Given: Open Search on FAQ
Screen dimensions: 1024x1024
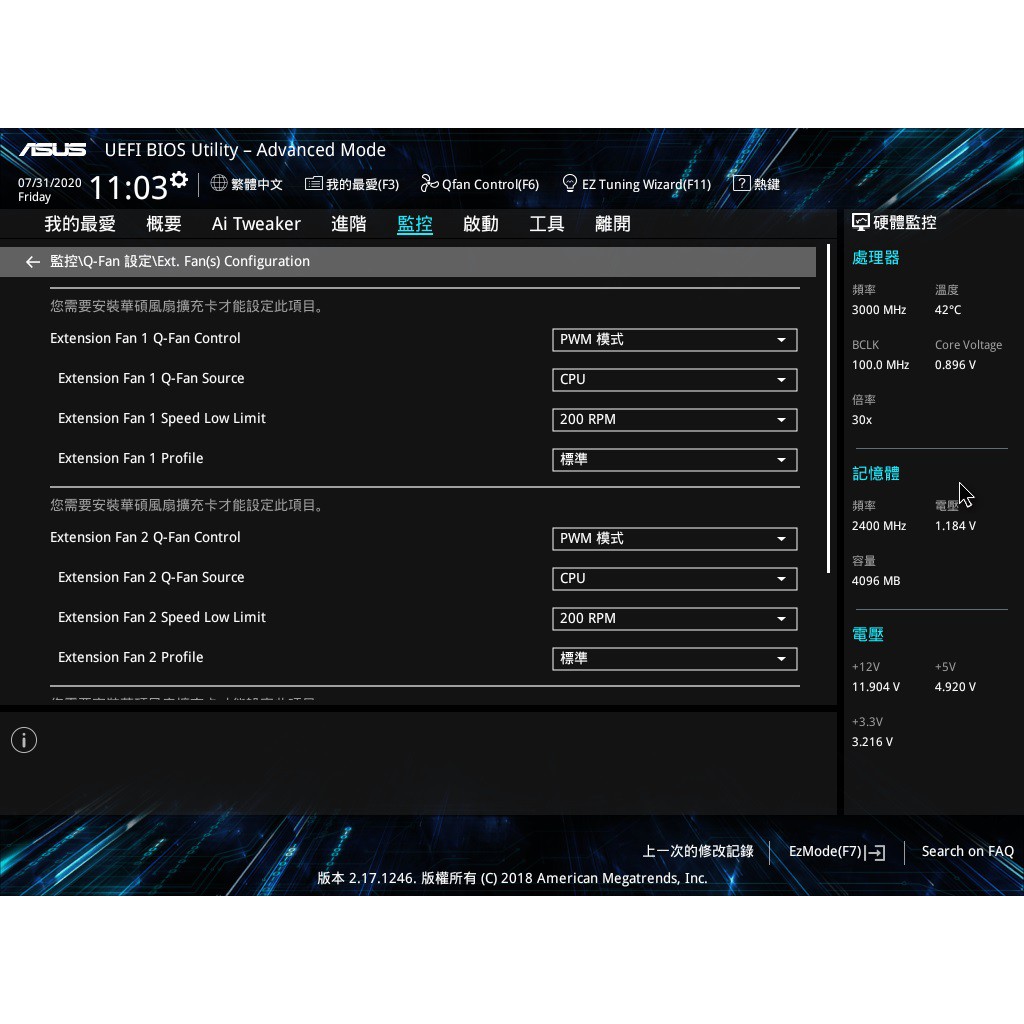Looking at the screenshot, I should tap(967, 852).
